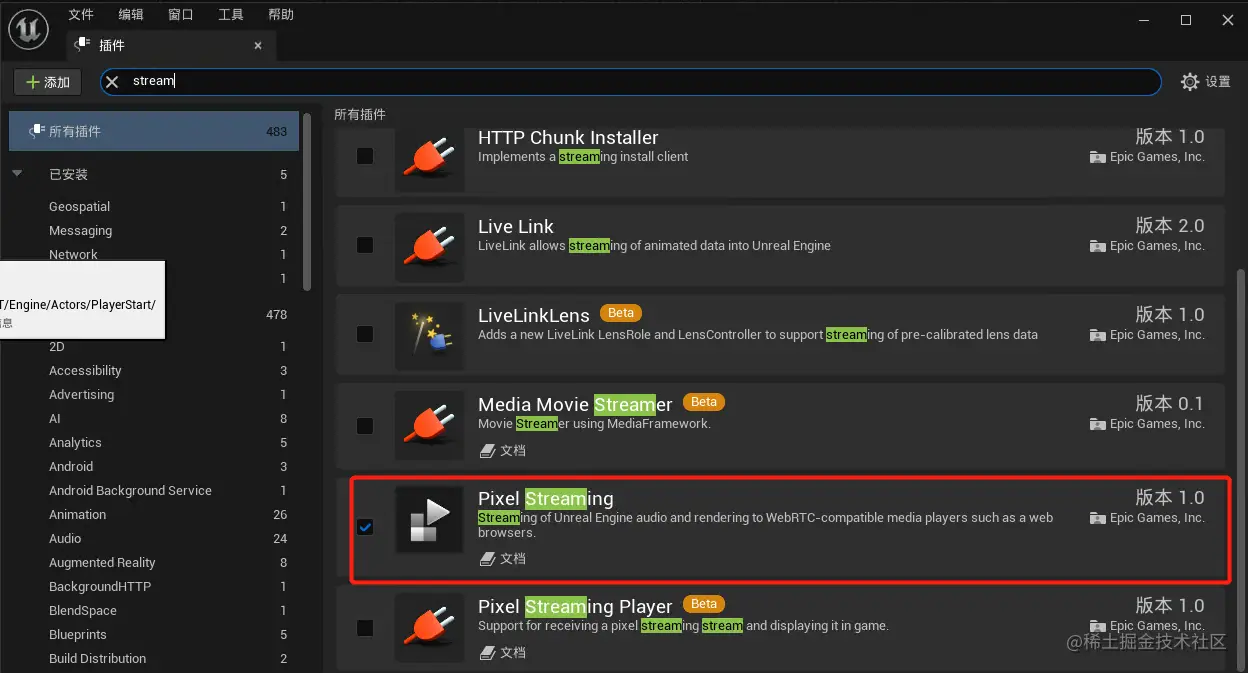Uncheck the Pixel Streaming plugin checkbox

(365, 527)
